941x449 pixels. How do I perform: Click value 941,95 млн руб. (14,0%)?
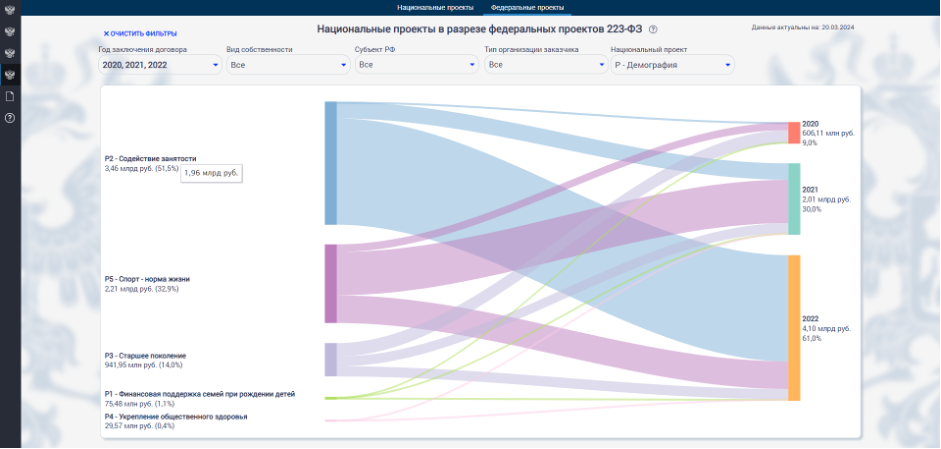click(x=143, y=365)
